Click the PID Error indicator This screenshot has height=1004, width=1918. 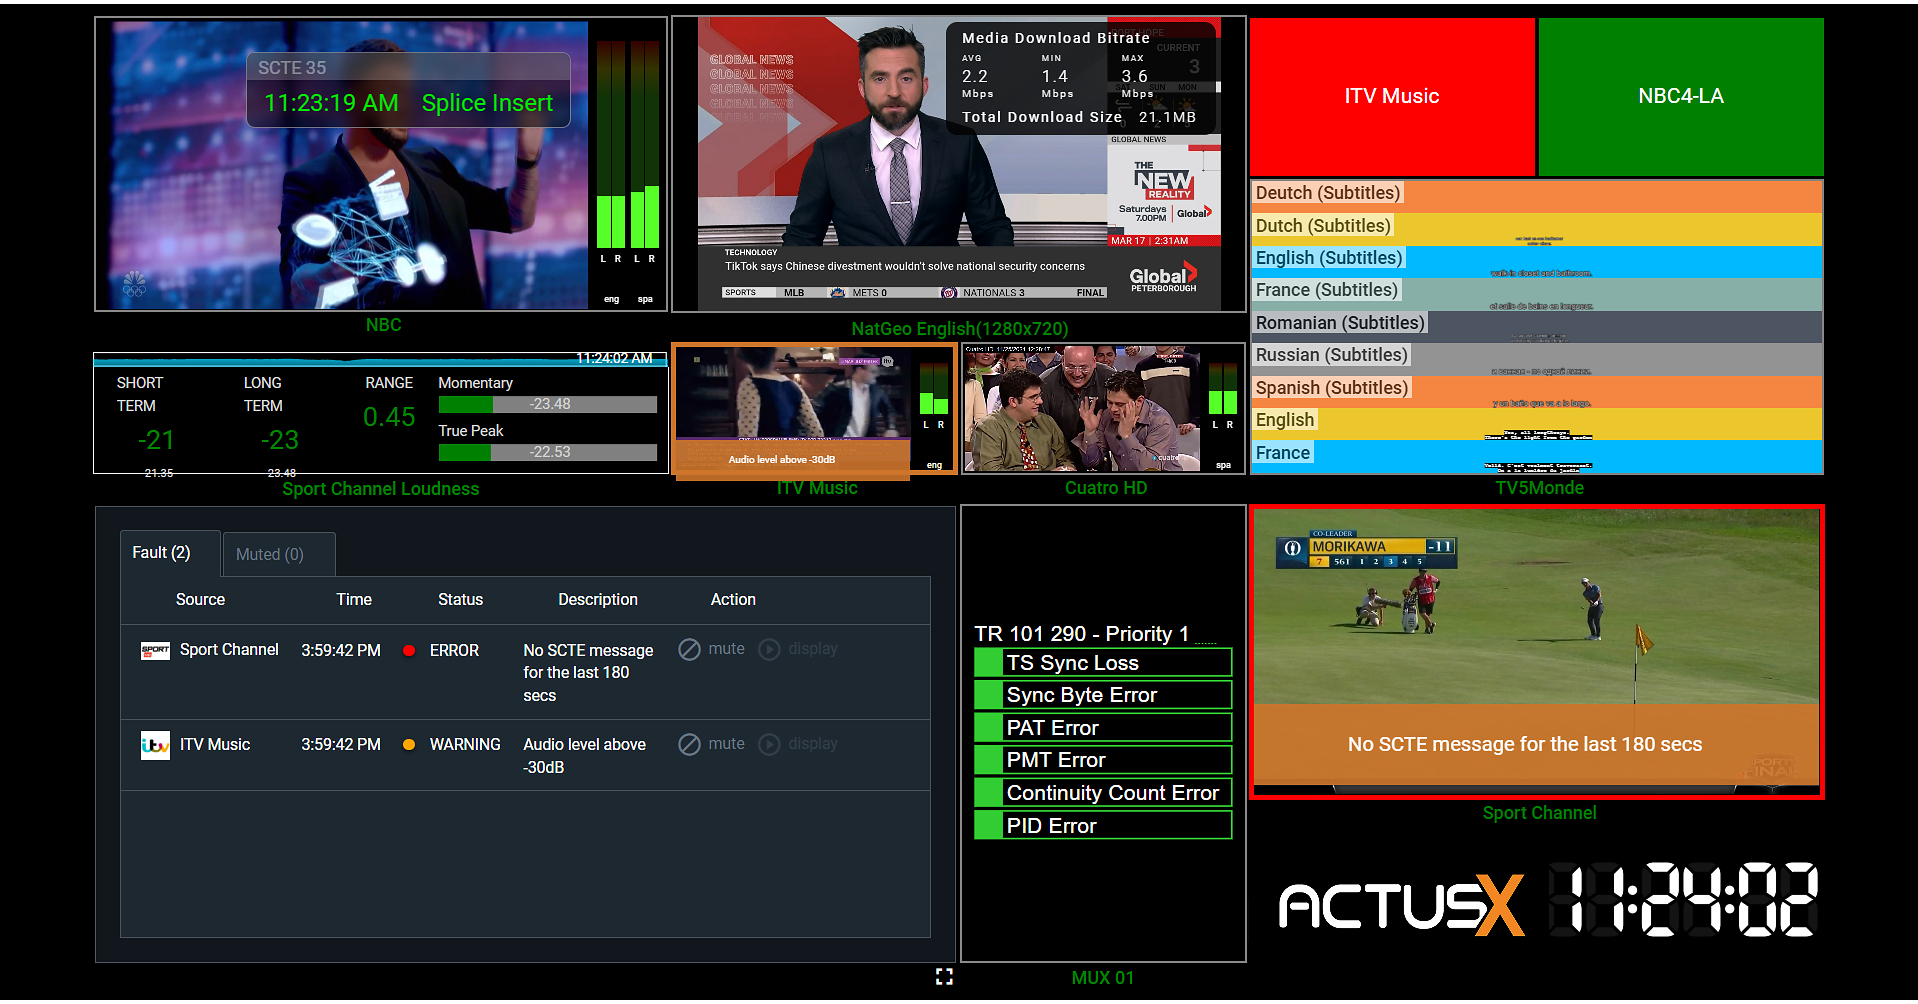tap(1103, 826)
